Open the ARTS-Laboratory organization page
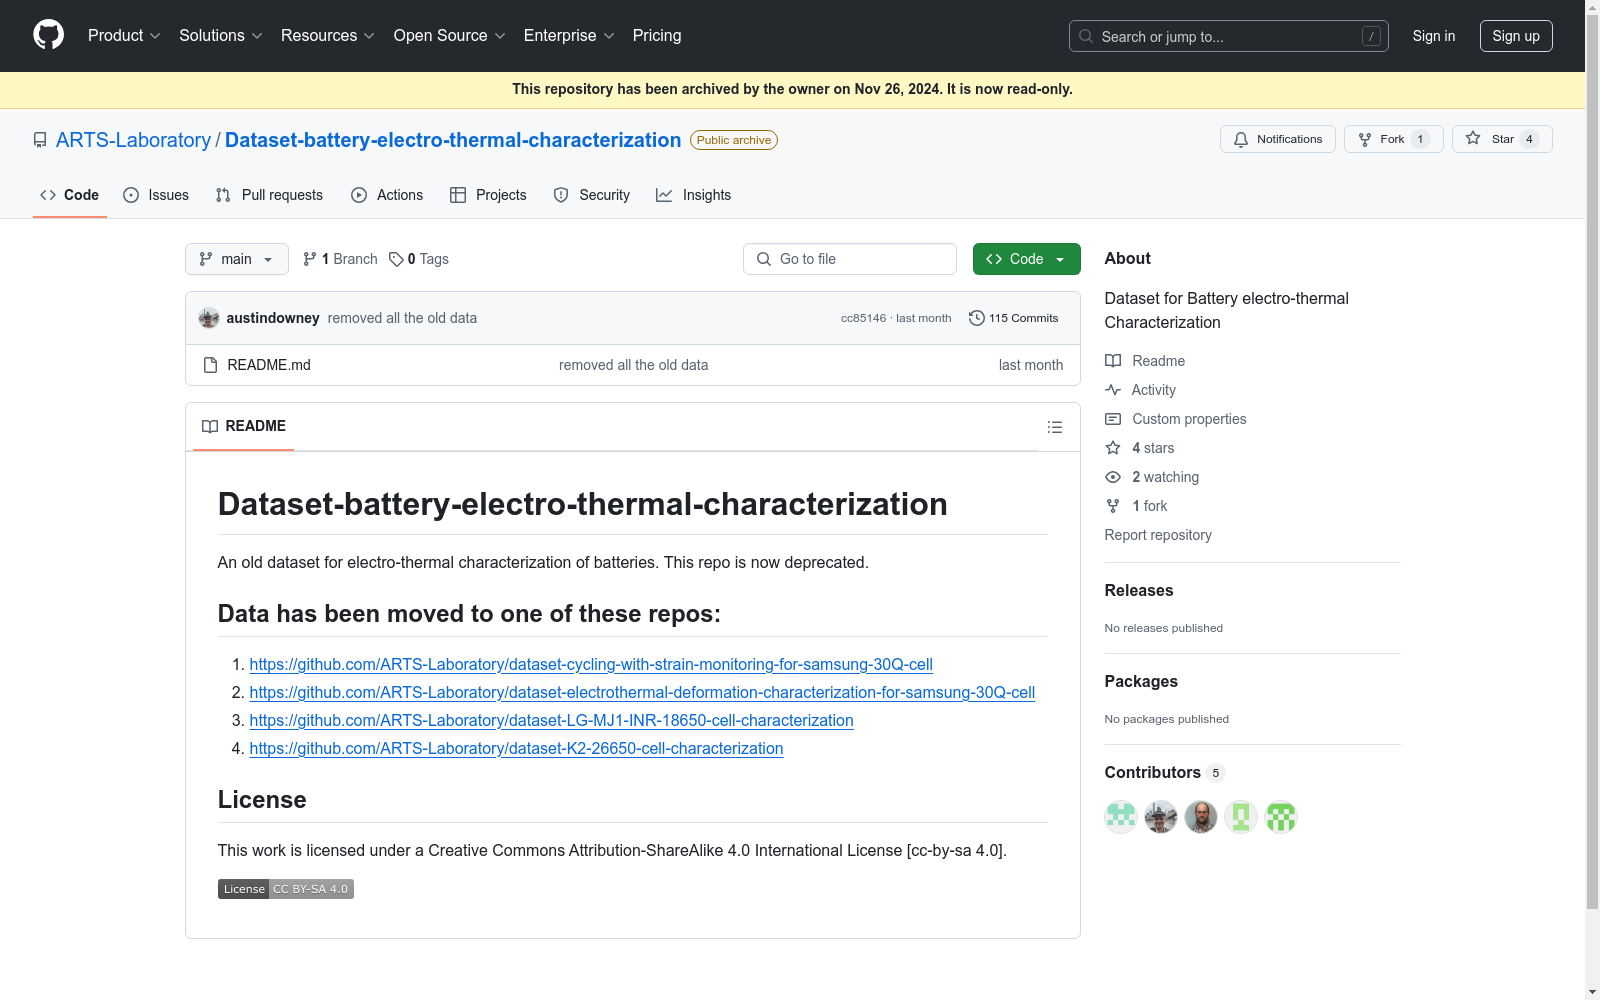 (133, 140)
